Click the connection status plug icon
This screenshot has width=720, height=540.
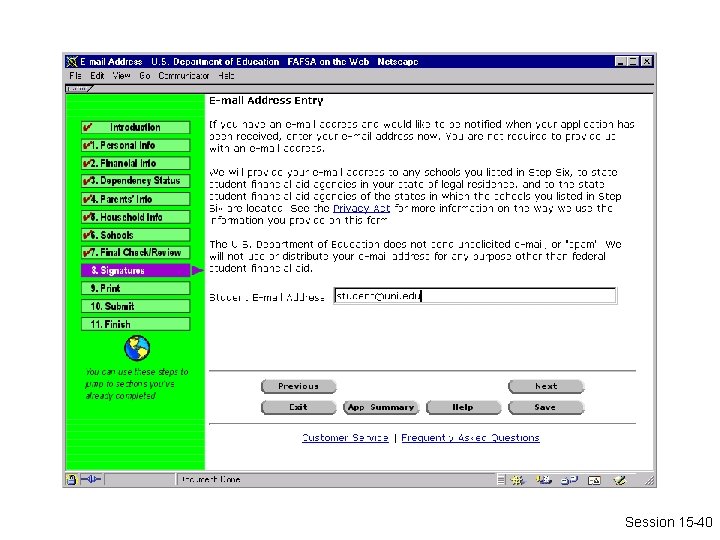pos(91,479)
